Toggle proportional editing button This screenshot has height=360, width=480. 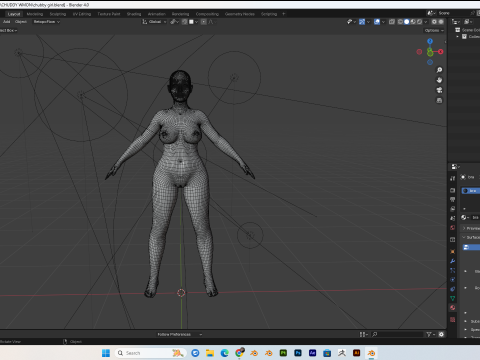tap(204, 22)
